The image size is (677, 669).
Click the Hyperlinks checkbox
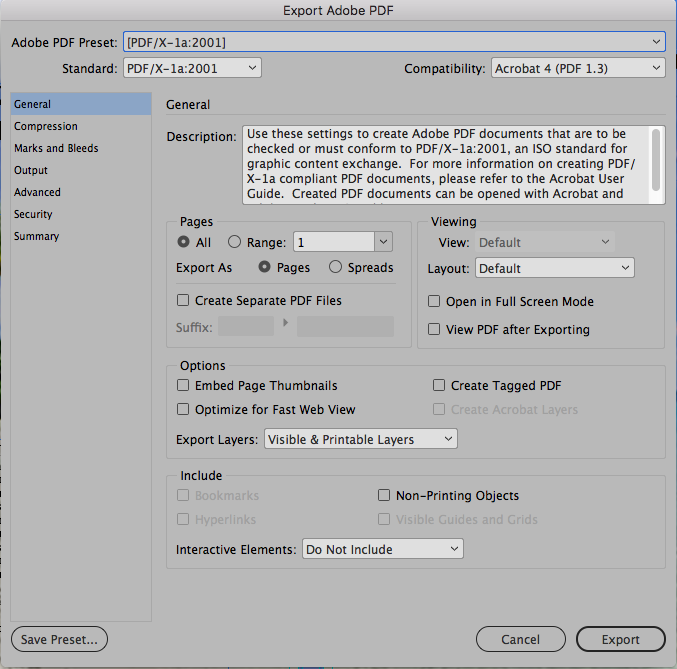(183, 519)
